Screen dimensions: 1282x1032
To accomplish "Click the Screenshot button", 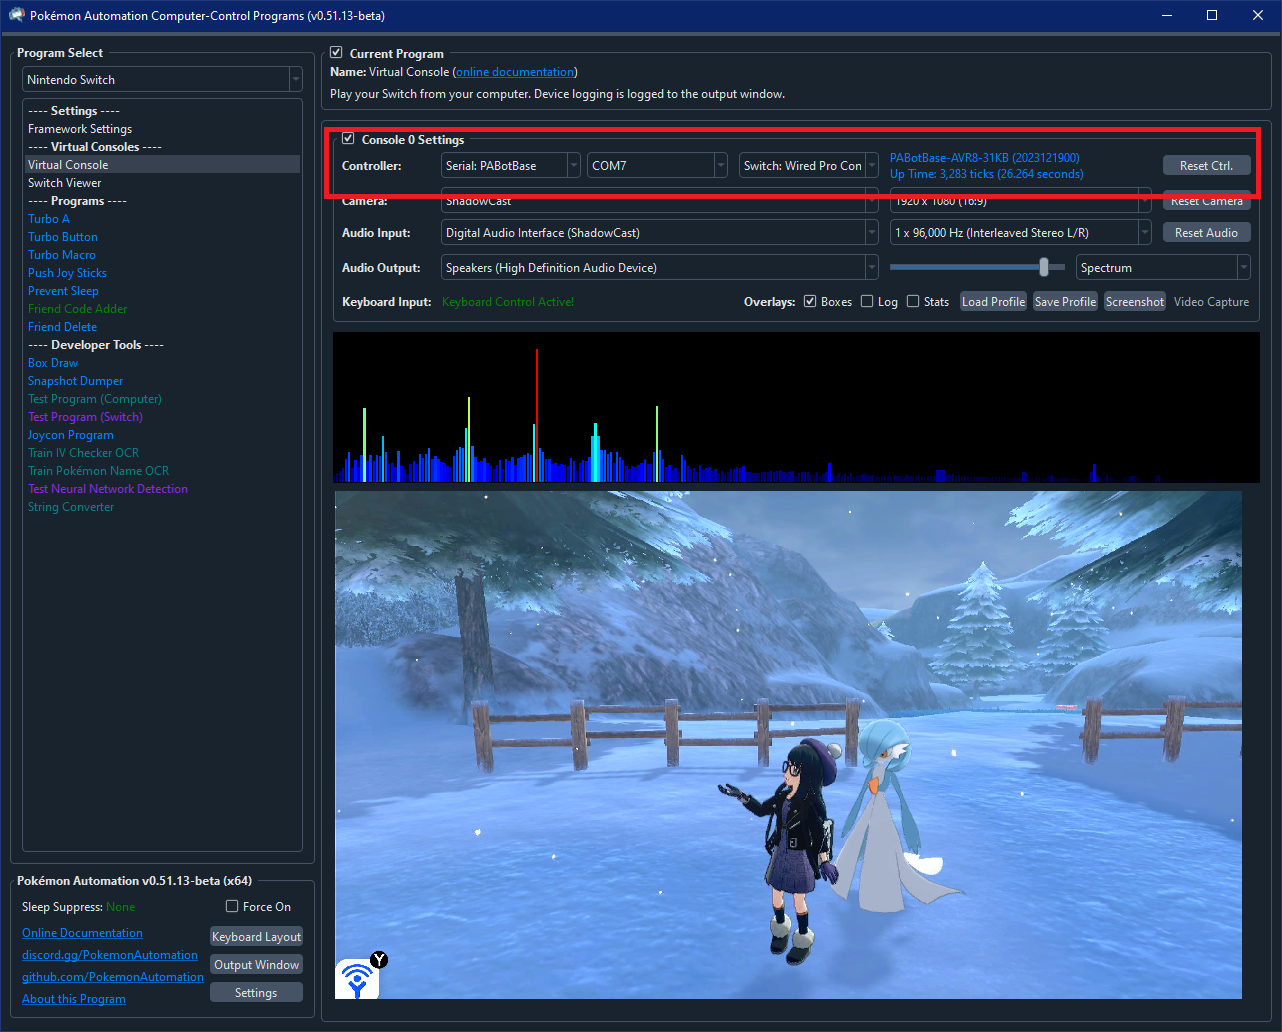I will point(1135,301).
